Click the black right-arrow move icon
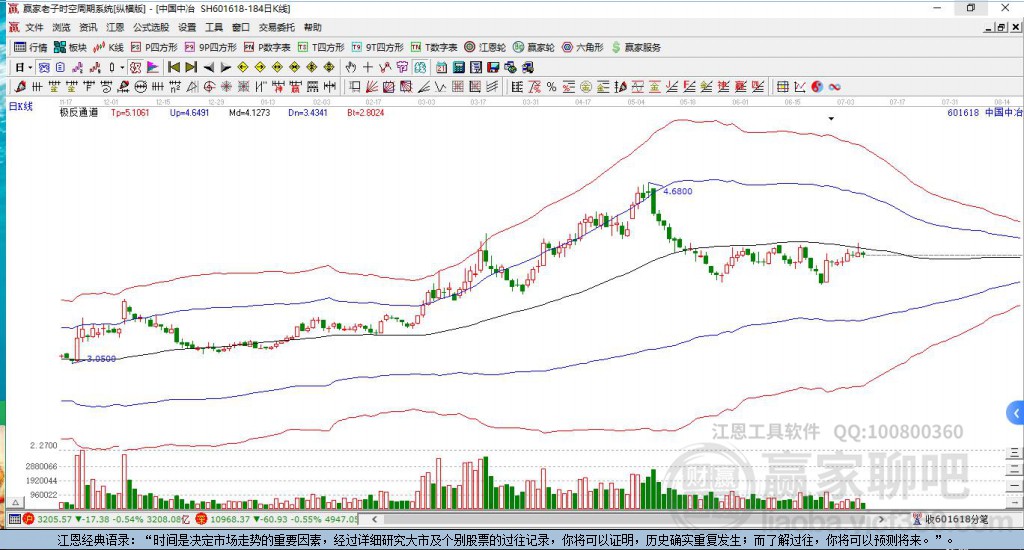 pyautogui.click(x=225, y=67)
